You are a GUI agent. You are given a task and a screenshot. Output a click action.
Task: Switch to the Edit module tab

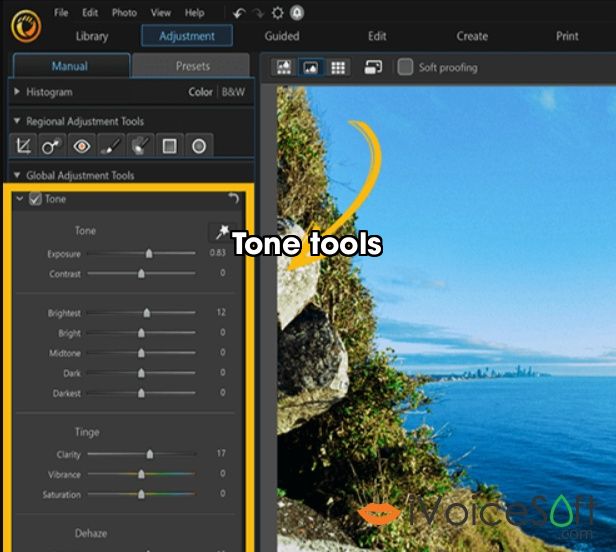point(377,36)
